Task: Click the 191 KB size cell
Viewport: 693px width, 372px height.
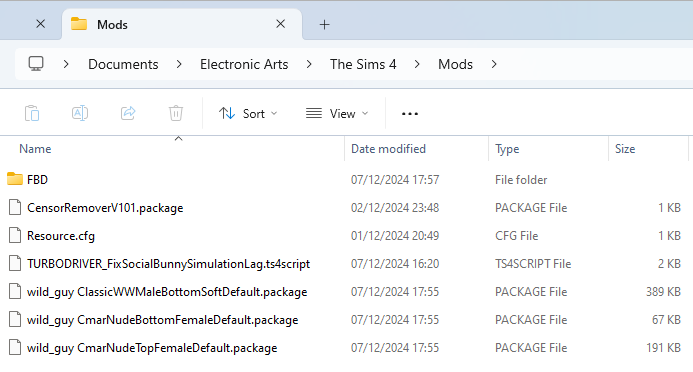Action: [x=663, y=348]
